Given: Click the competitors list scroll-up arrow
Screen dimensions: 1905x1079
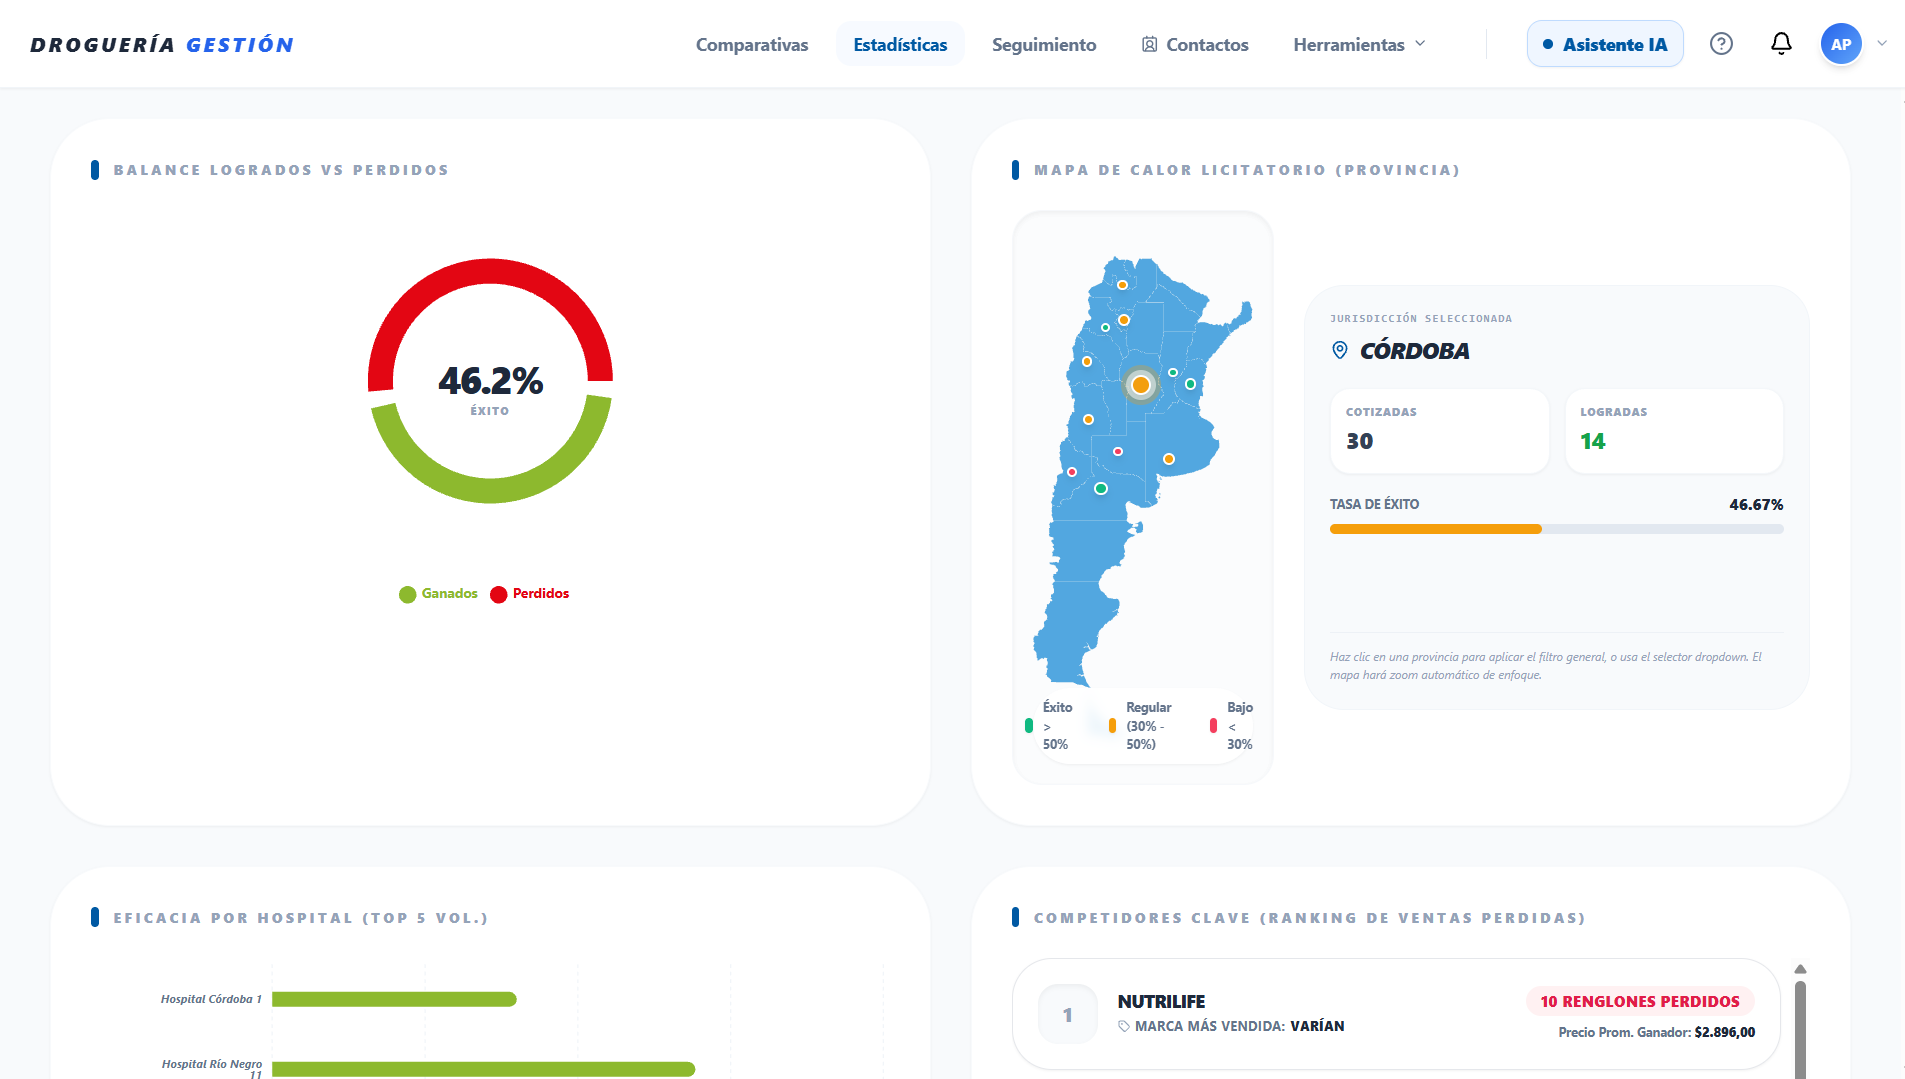Looking at the screenshot, I should 1800,969.
